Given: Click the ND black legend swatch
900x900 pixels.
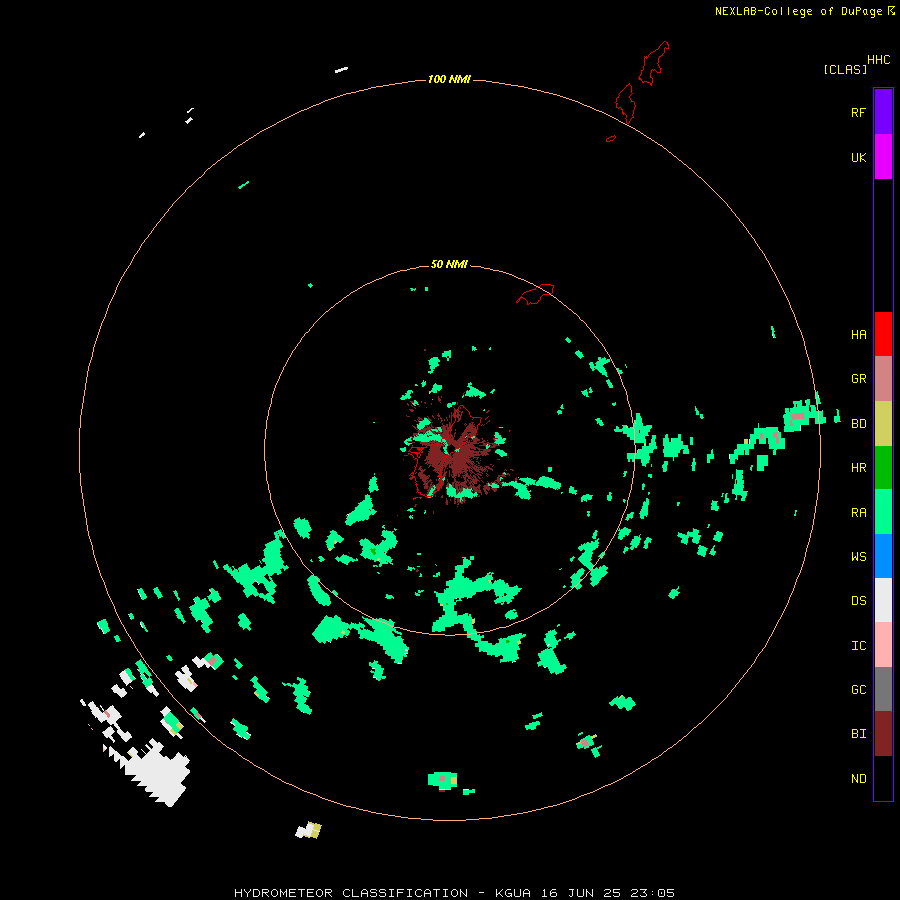Looking at the screenshot, I should point(883,778).
